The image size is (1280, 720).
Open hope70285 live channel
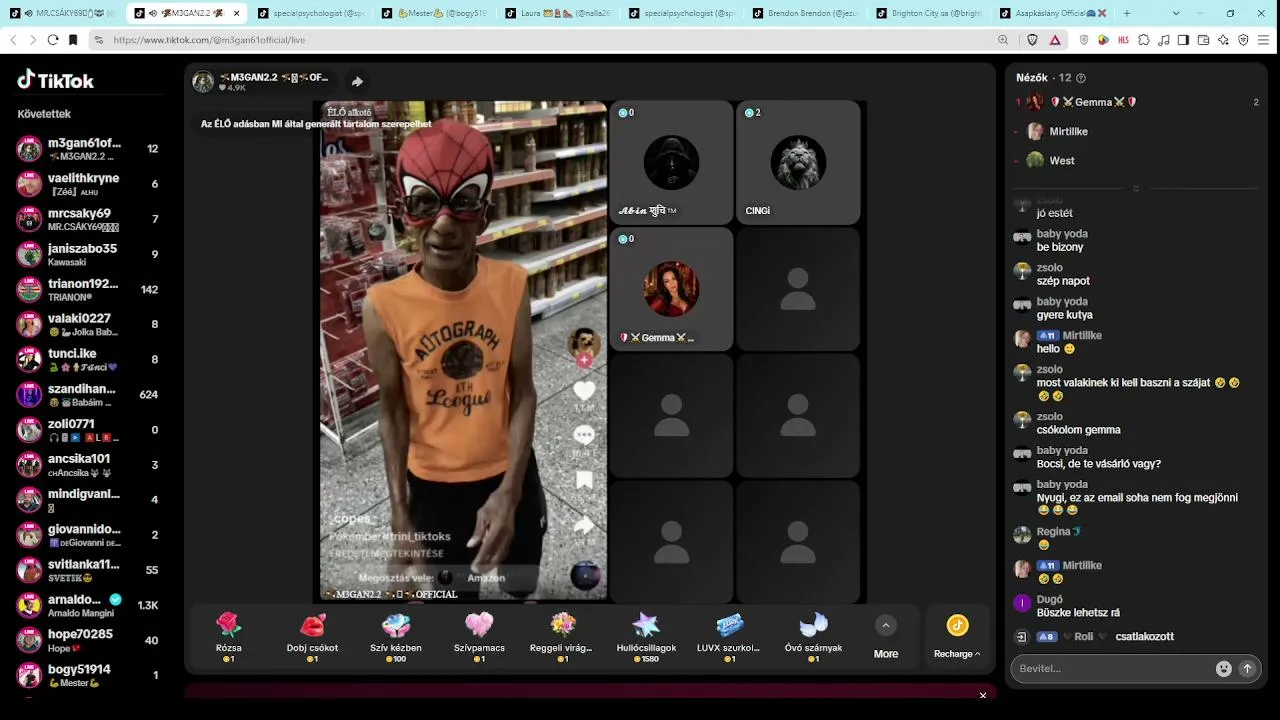88,640
